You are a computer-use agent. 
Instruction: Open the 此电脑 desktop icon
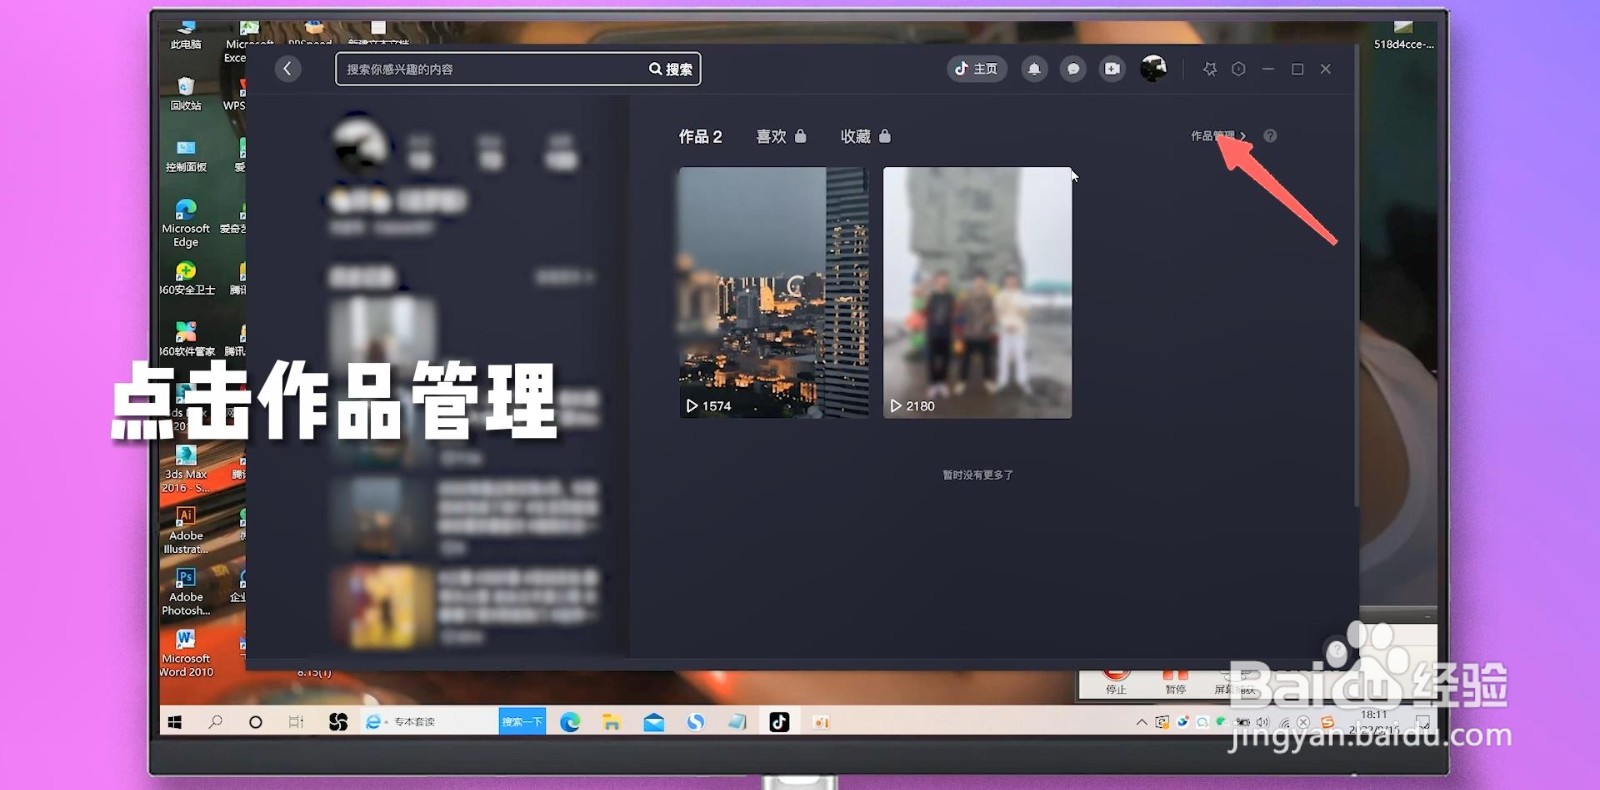186,36
